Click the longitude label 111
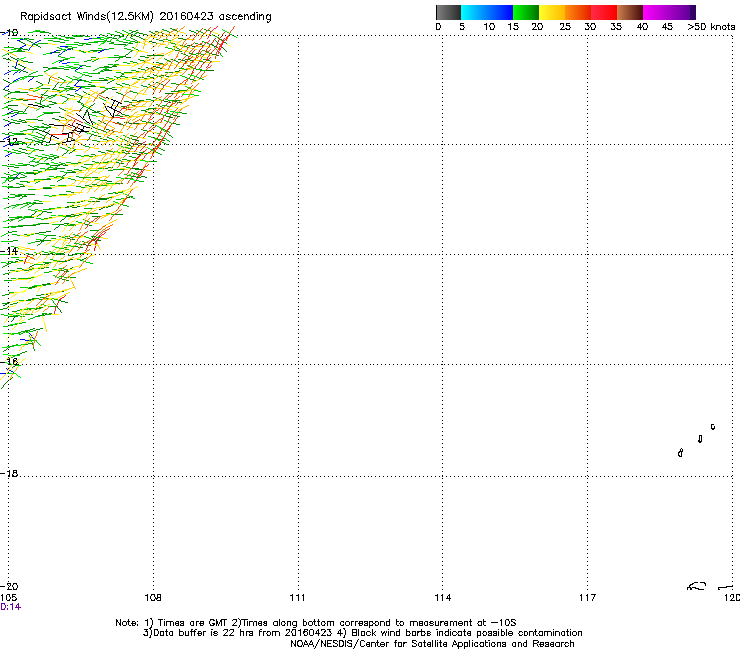Viewport: 740px width, 650px height. click(297, 598)
